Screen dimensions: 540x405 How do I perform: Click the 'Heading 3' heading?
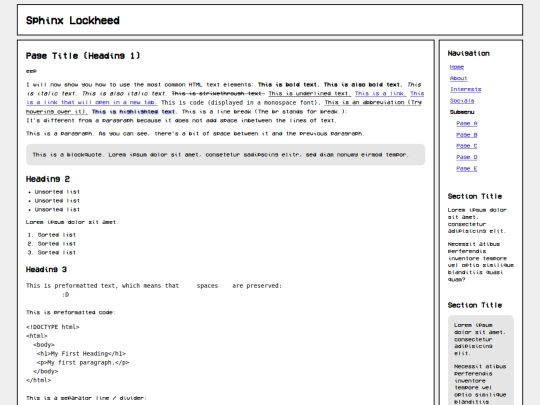(x=46, y=270)
